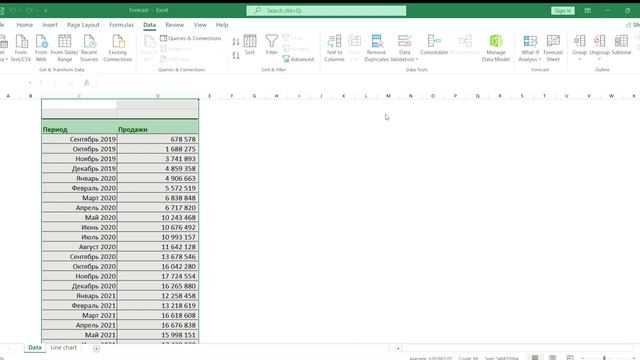Expand Data Validation dropdown arrow
This screenshot has height=360, width=640.
[x=416, y=60]
